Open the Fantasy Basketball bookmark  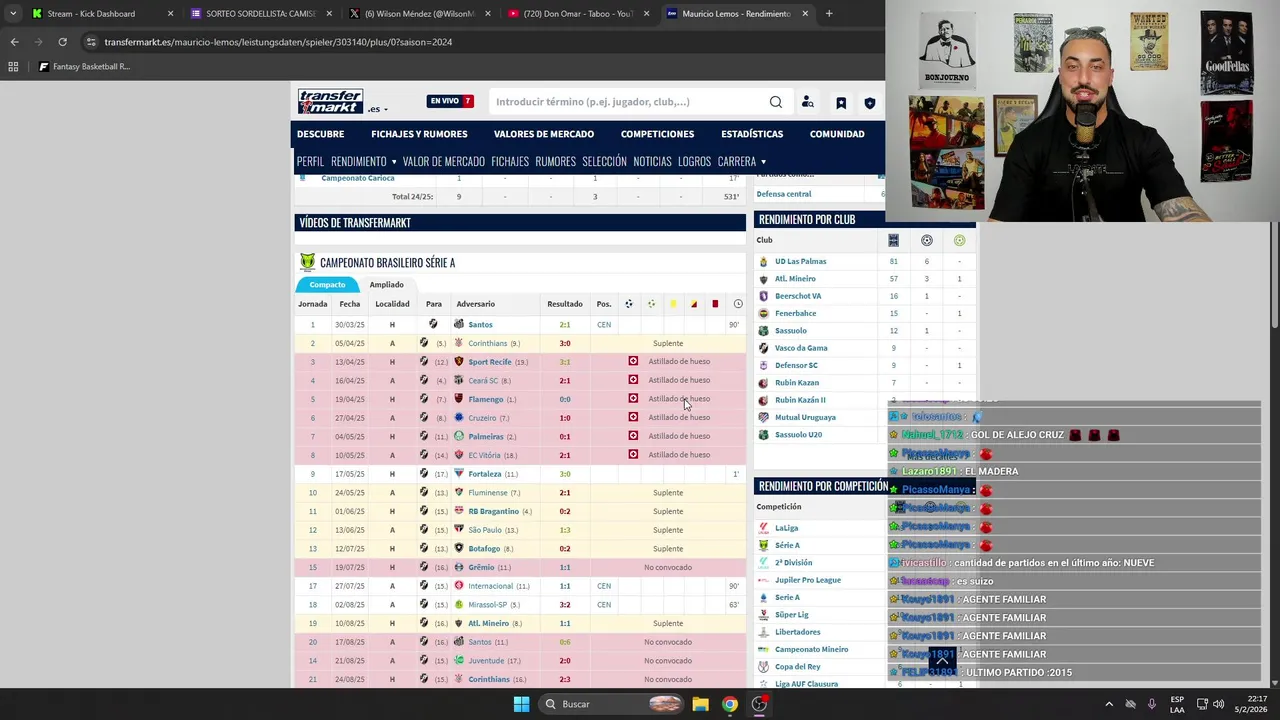(84, 67)
